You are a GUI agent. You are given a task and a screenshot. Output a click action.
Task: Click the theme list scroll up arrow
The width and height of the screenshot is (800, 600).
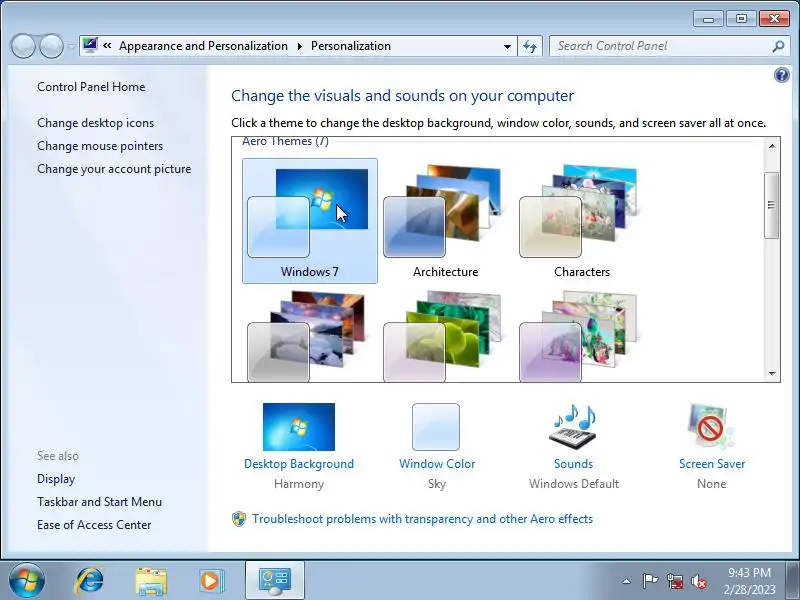(x=772, y=146)
